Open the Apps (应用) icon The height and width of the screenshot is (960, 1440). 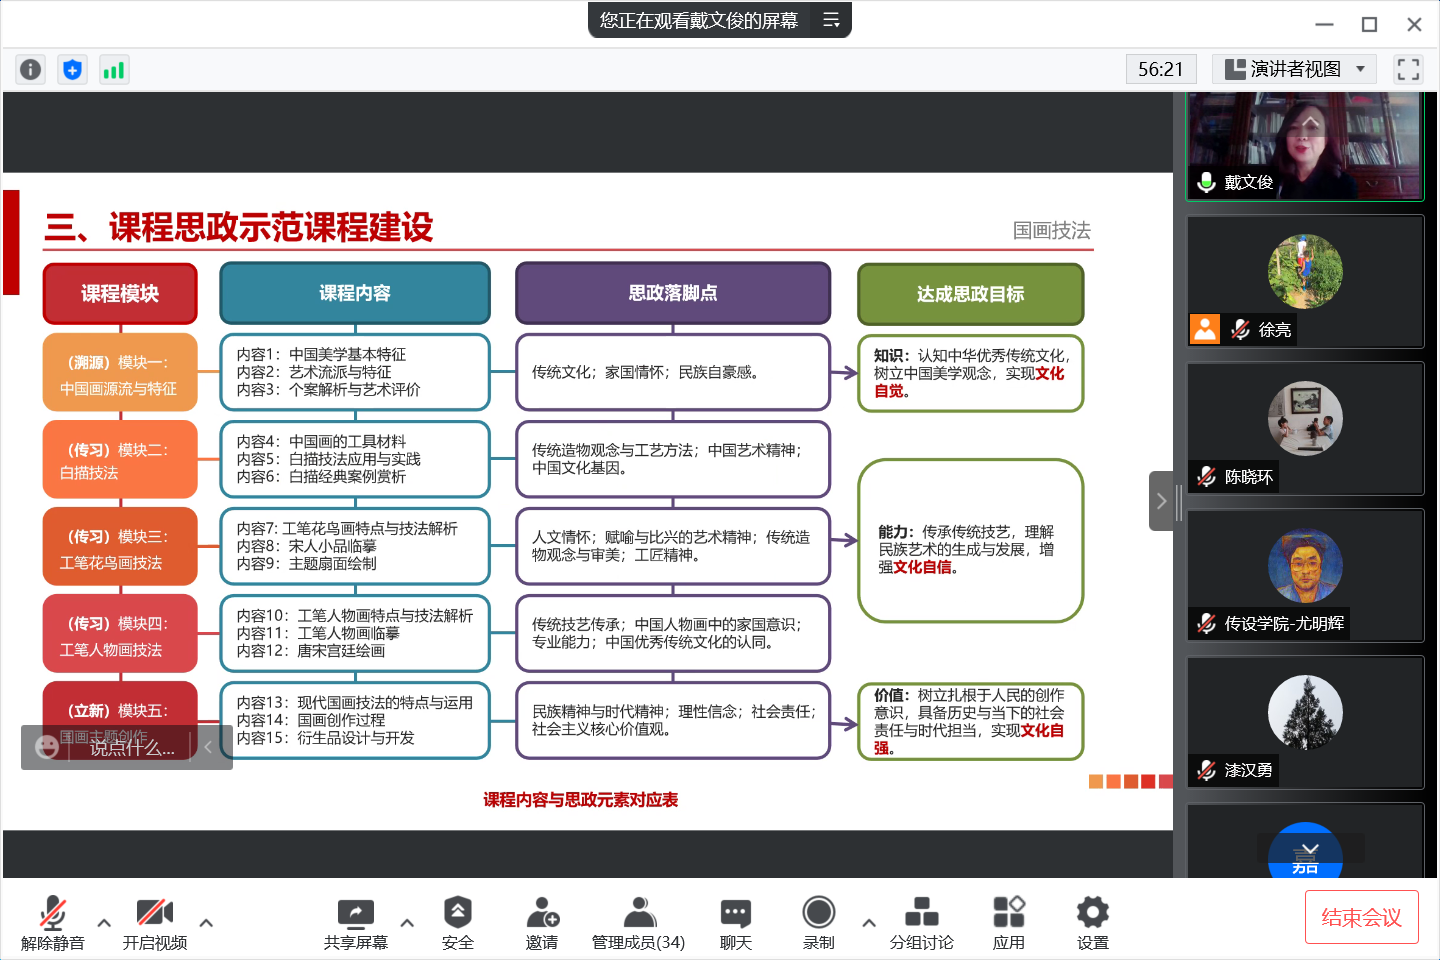tap(1008, 922)
